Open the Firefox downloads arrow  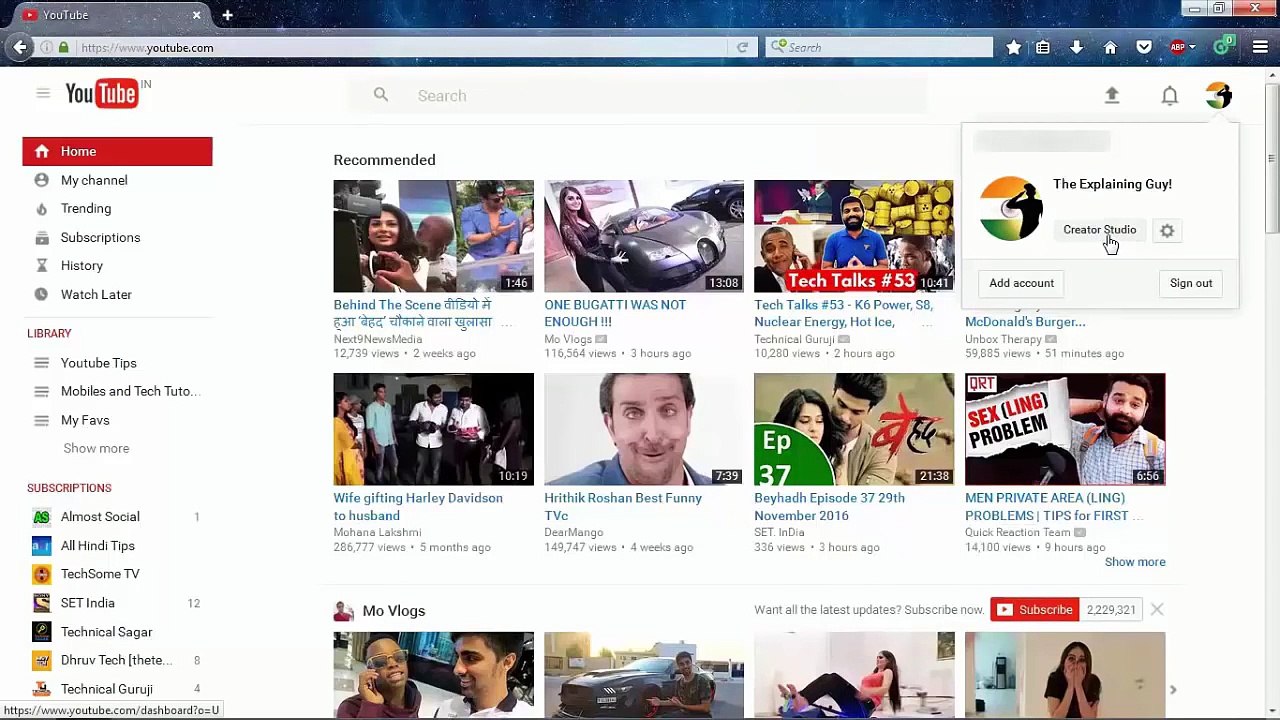click(1076, 47)
